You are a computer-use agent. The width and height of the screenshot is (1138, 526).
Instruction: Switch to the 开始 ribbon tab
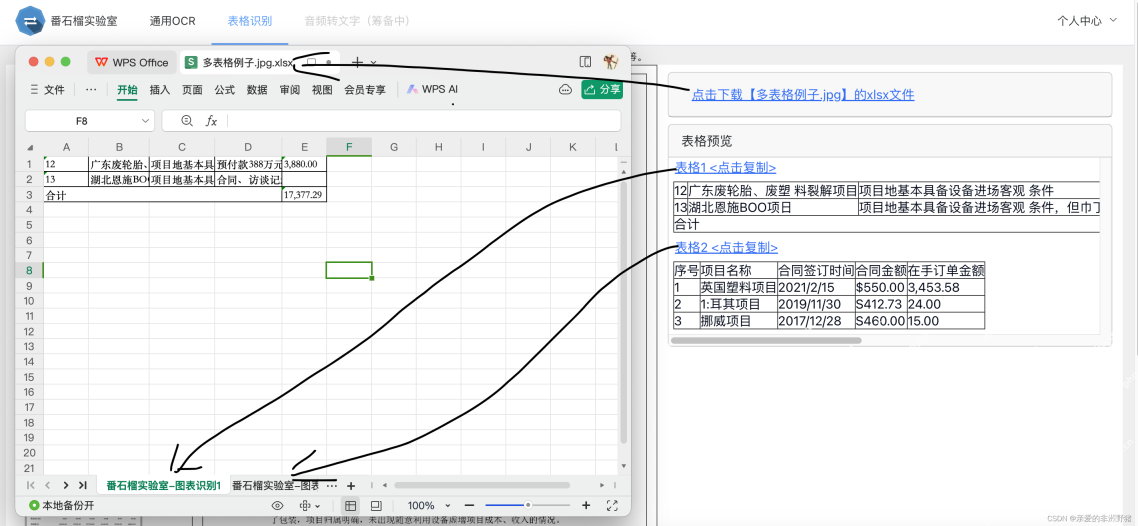(127, 90)
